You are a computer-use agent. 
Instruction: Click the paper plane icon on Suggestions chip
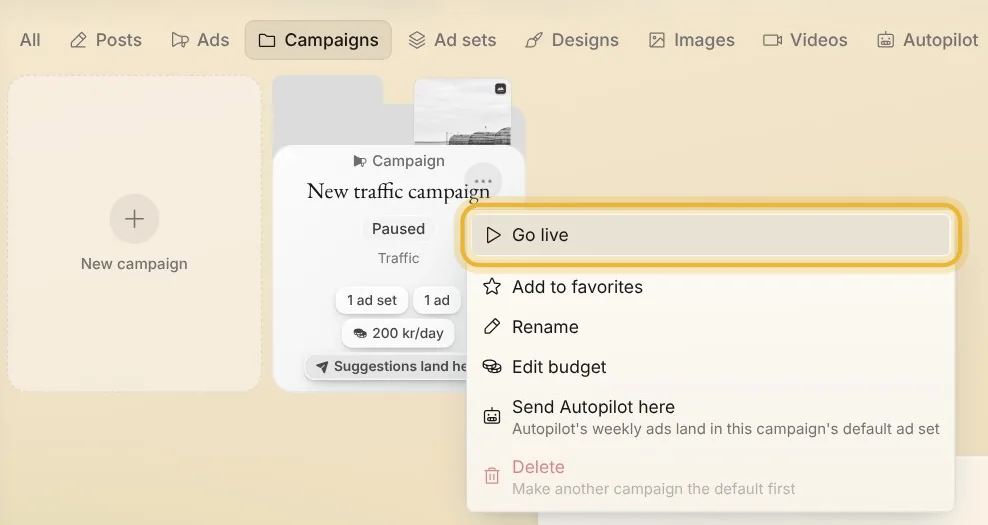(322, 367)
